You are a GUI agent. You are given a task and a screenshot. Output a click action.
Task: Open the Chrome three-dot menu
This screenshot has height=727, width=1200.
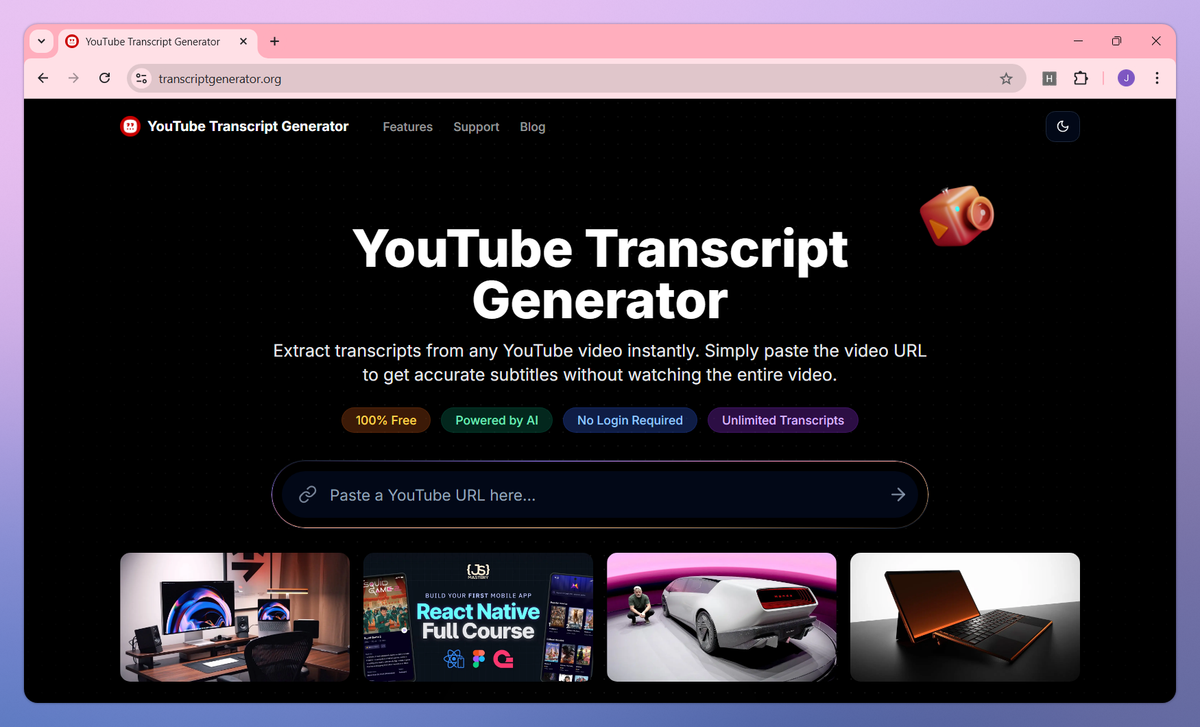1157,77
